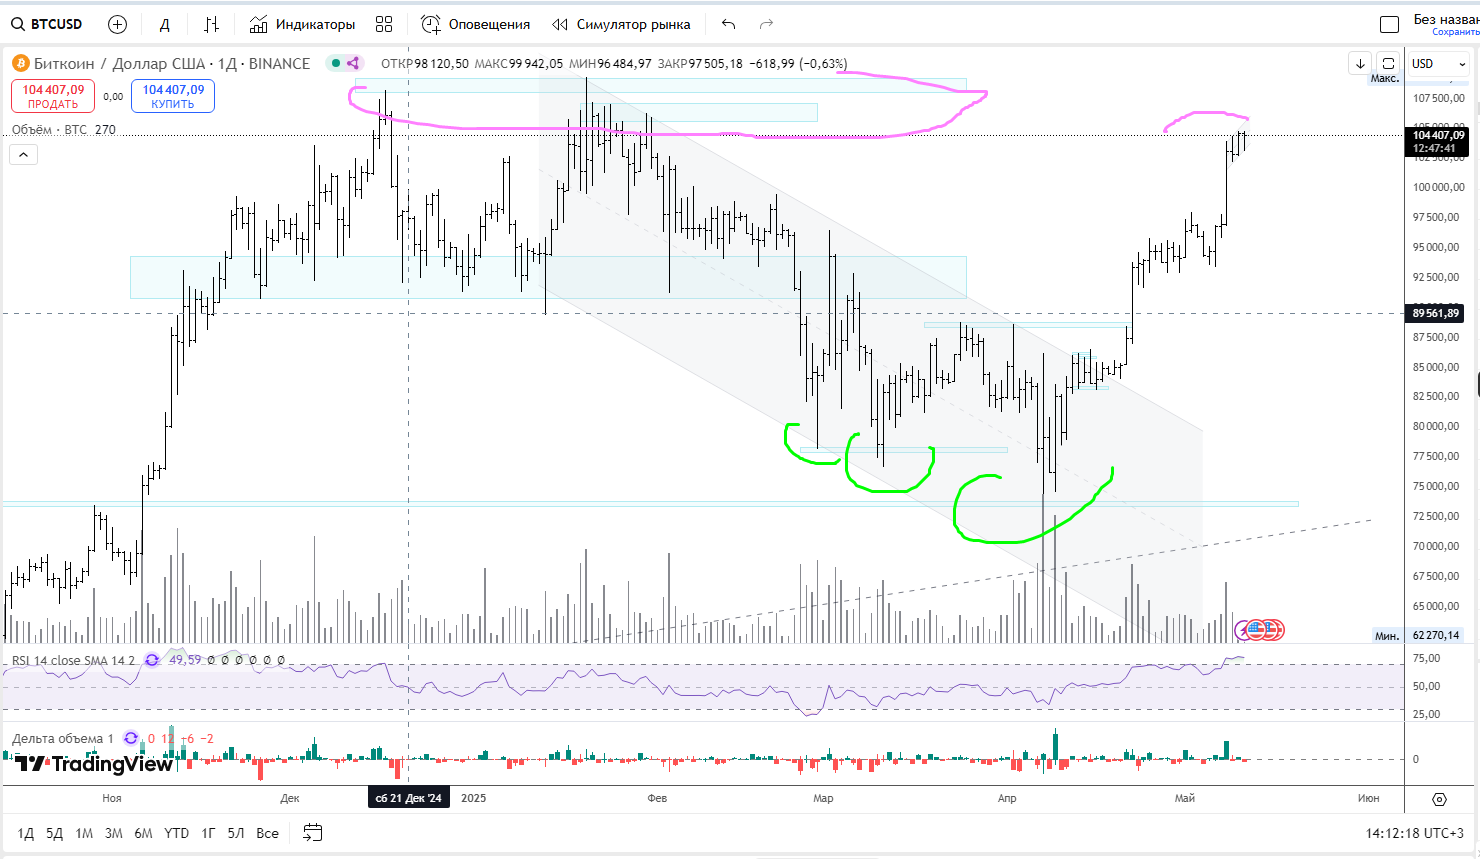Click the RSI purple refresh loading icon
Image resolution: width=1480 pixels, height=859 pixels.
[x=152, y=660]
